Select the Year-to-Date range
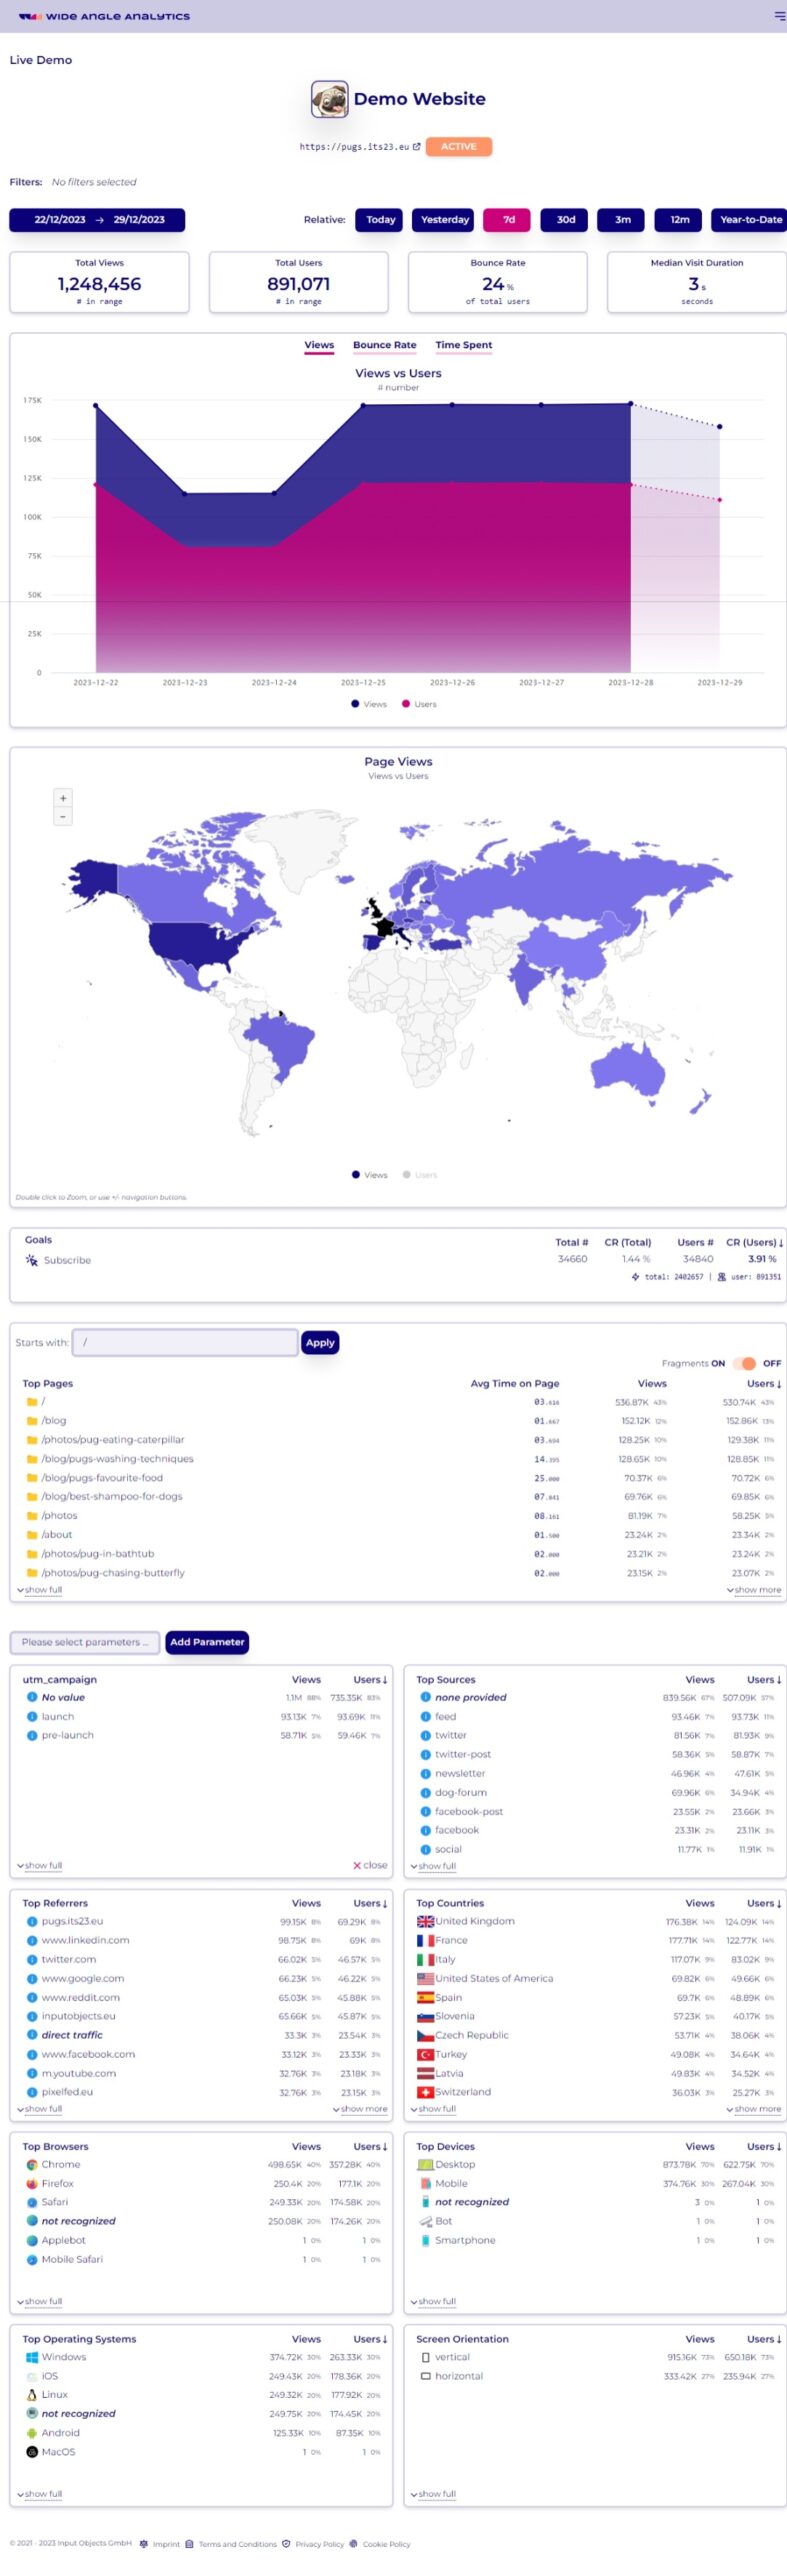This screenshot has width=787, height=2560. coord(750,220)
